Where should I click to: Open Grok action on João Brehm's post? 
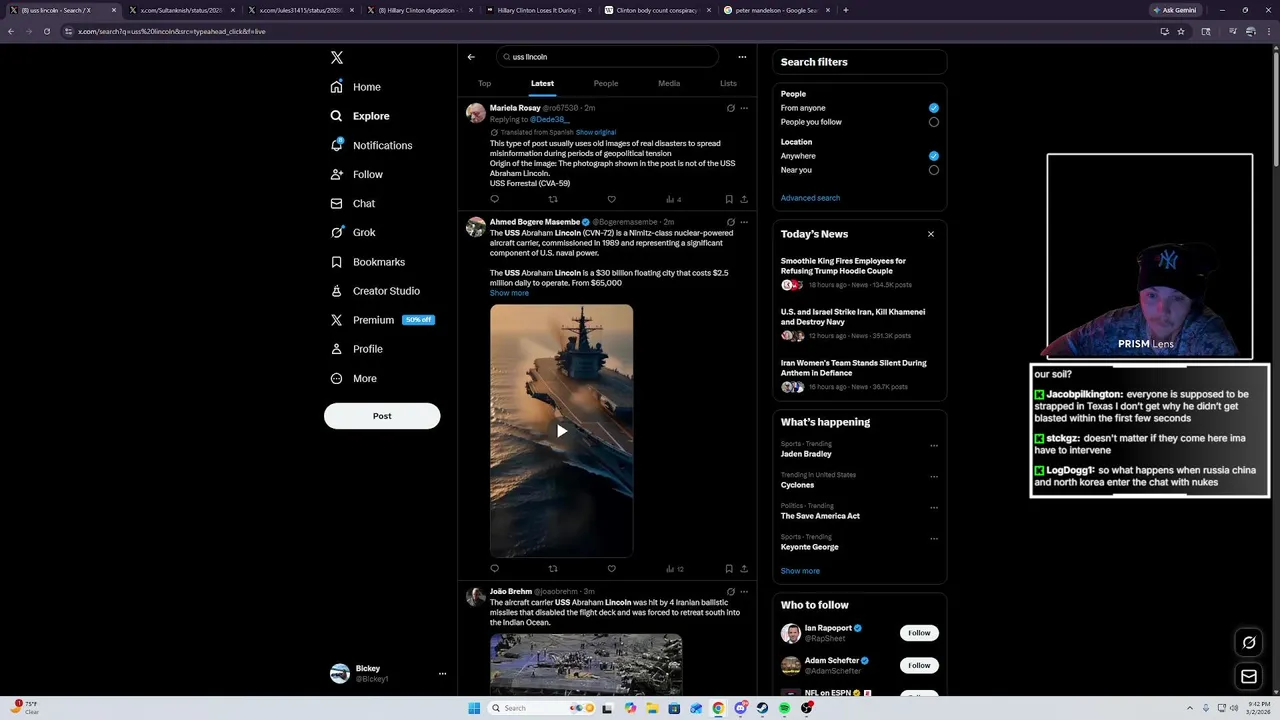[731, 592]
